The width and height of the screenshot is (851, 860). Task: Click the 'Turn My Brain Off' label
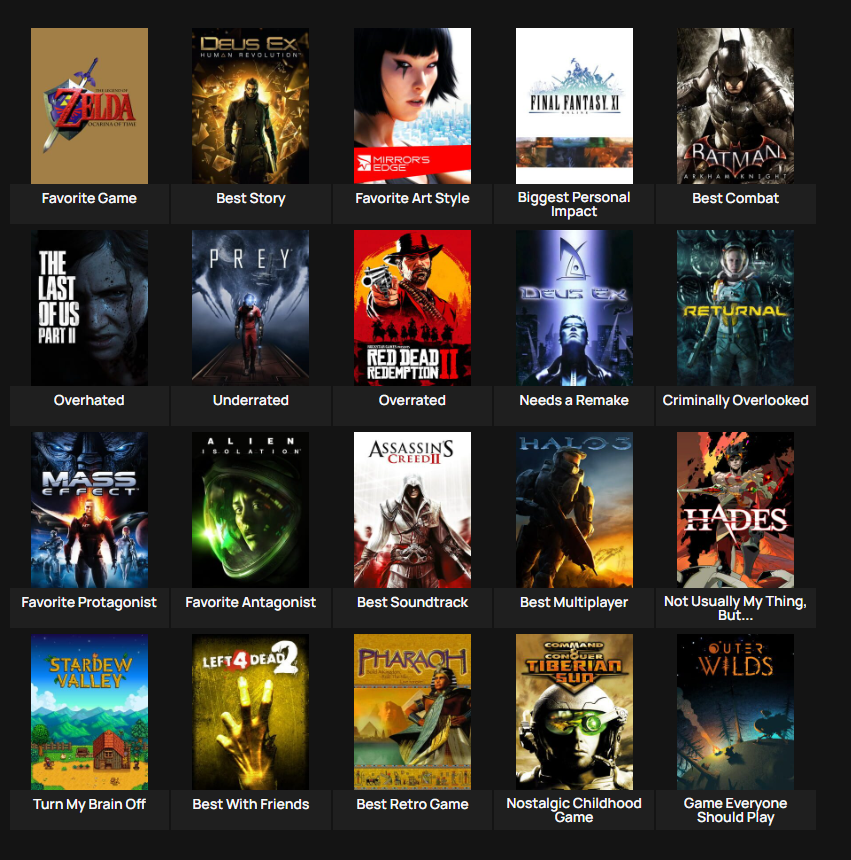coord(89,804)
